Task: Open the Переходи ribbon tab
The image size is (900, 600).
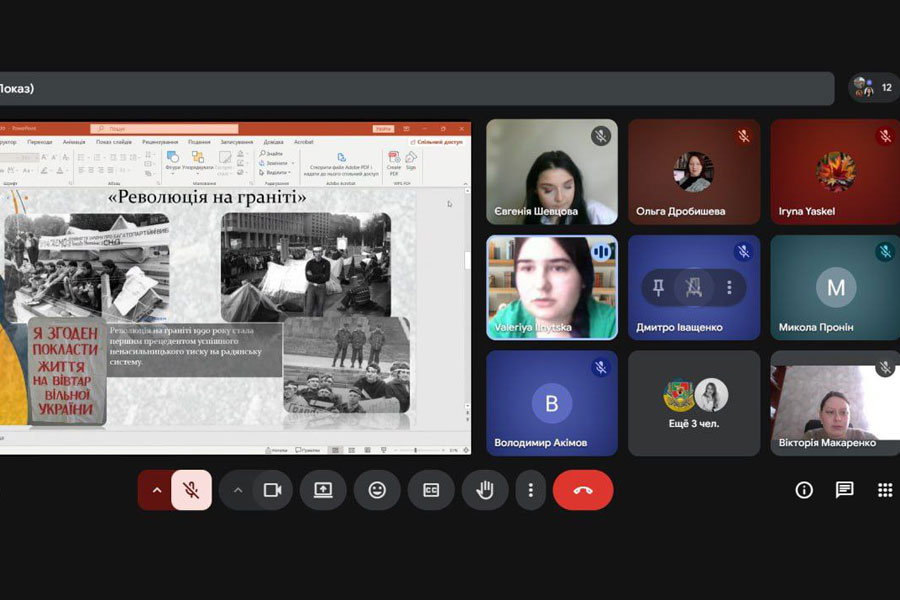Action: (x=40, y=142)
